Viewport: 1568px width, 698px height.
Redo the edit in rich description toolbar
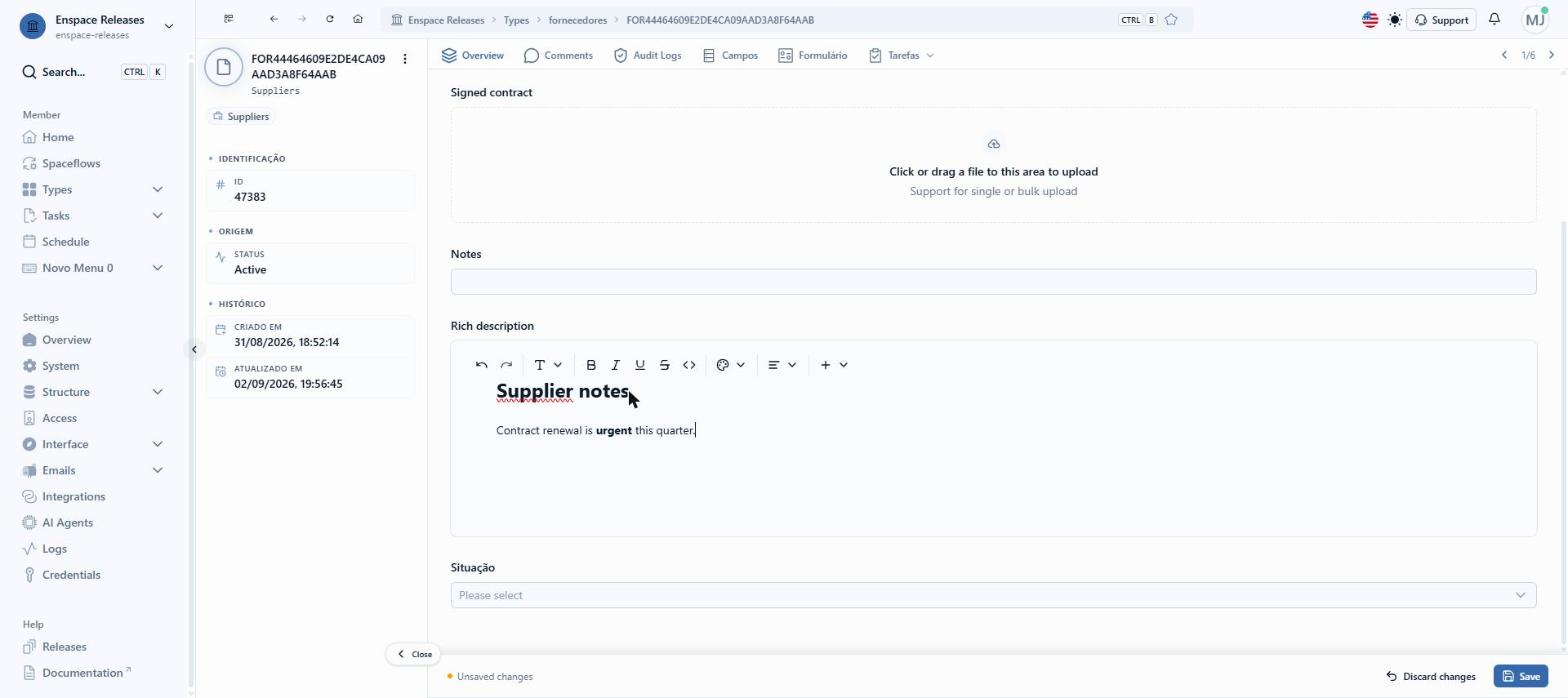[x=506, y=365]
